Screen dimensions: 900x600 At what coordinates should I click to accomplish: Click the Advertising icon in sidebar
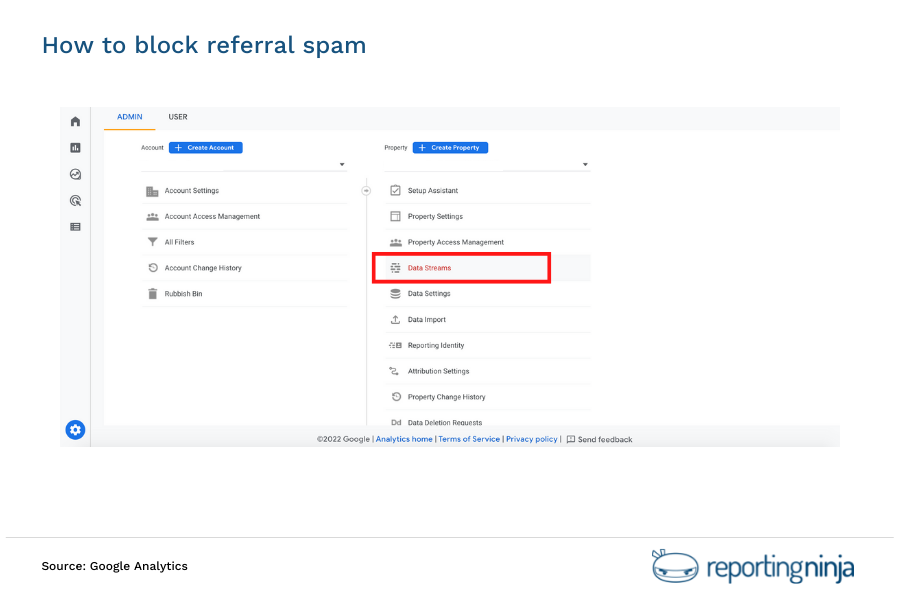[x=75, y=200]
